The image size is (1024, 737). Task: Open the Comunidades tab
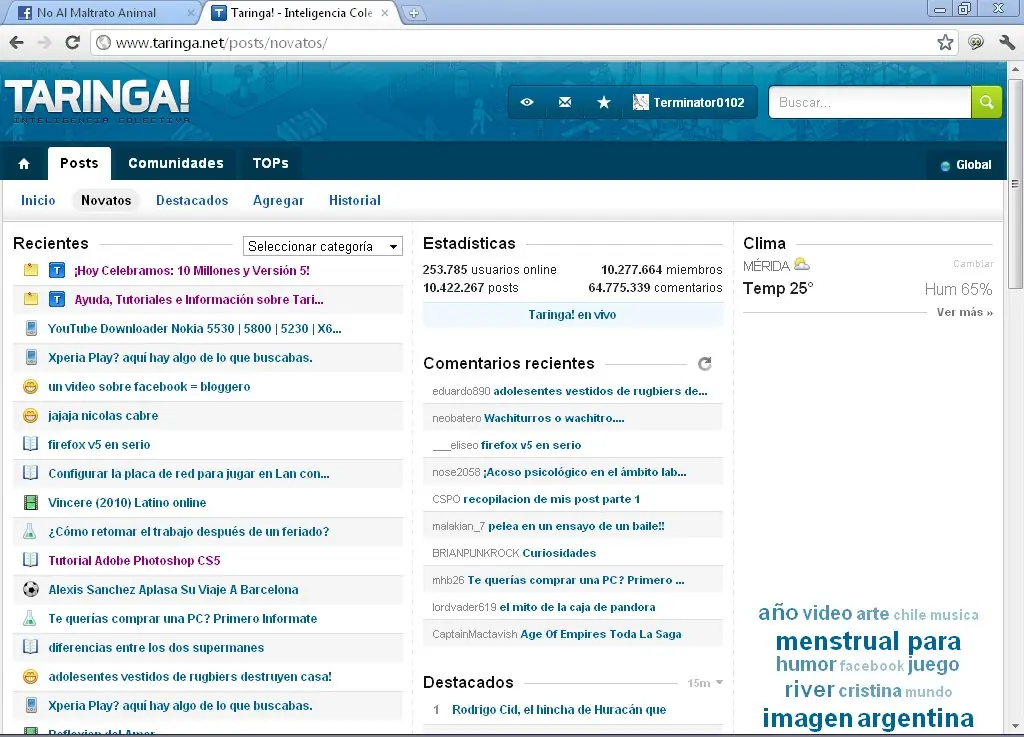176,163
